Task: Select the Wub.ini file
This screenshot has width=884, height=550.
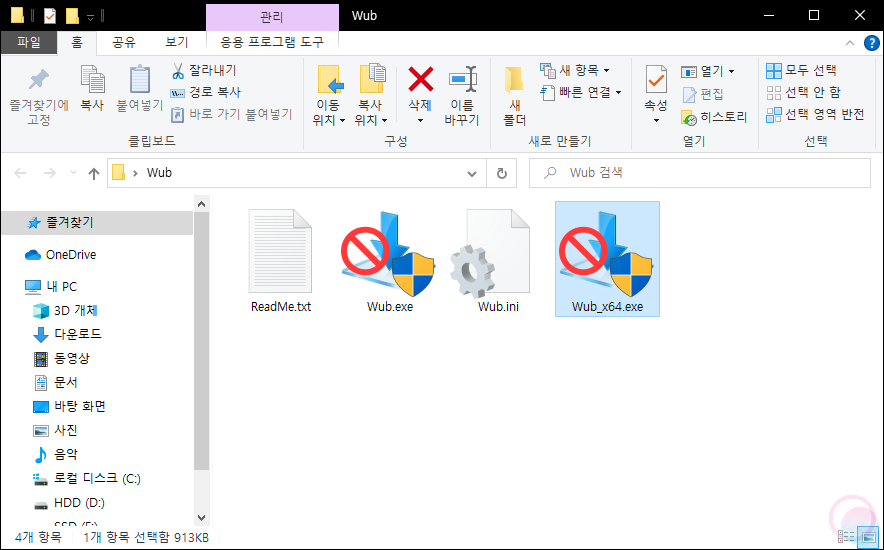Action: click(x=498, y=259)
